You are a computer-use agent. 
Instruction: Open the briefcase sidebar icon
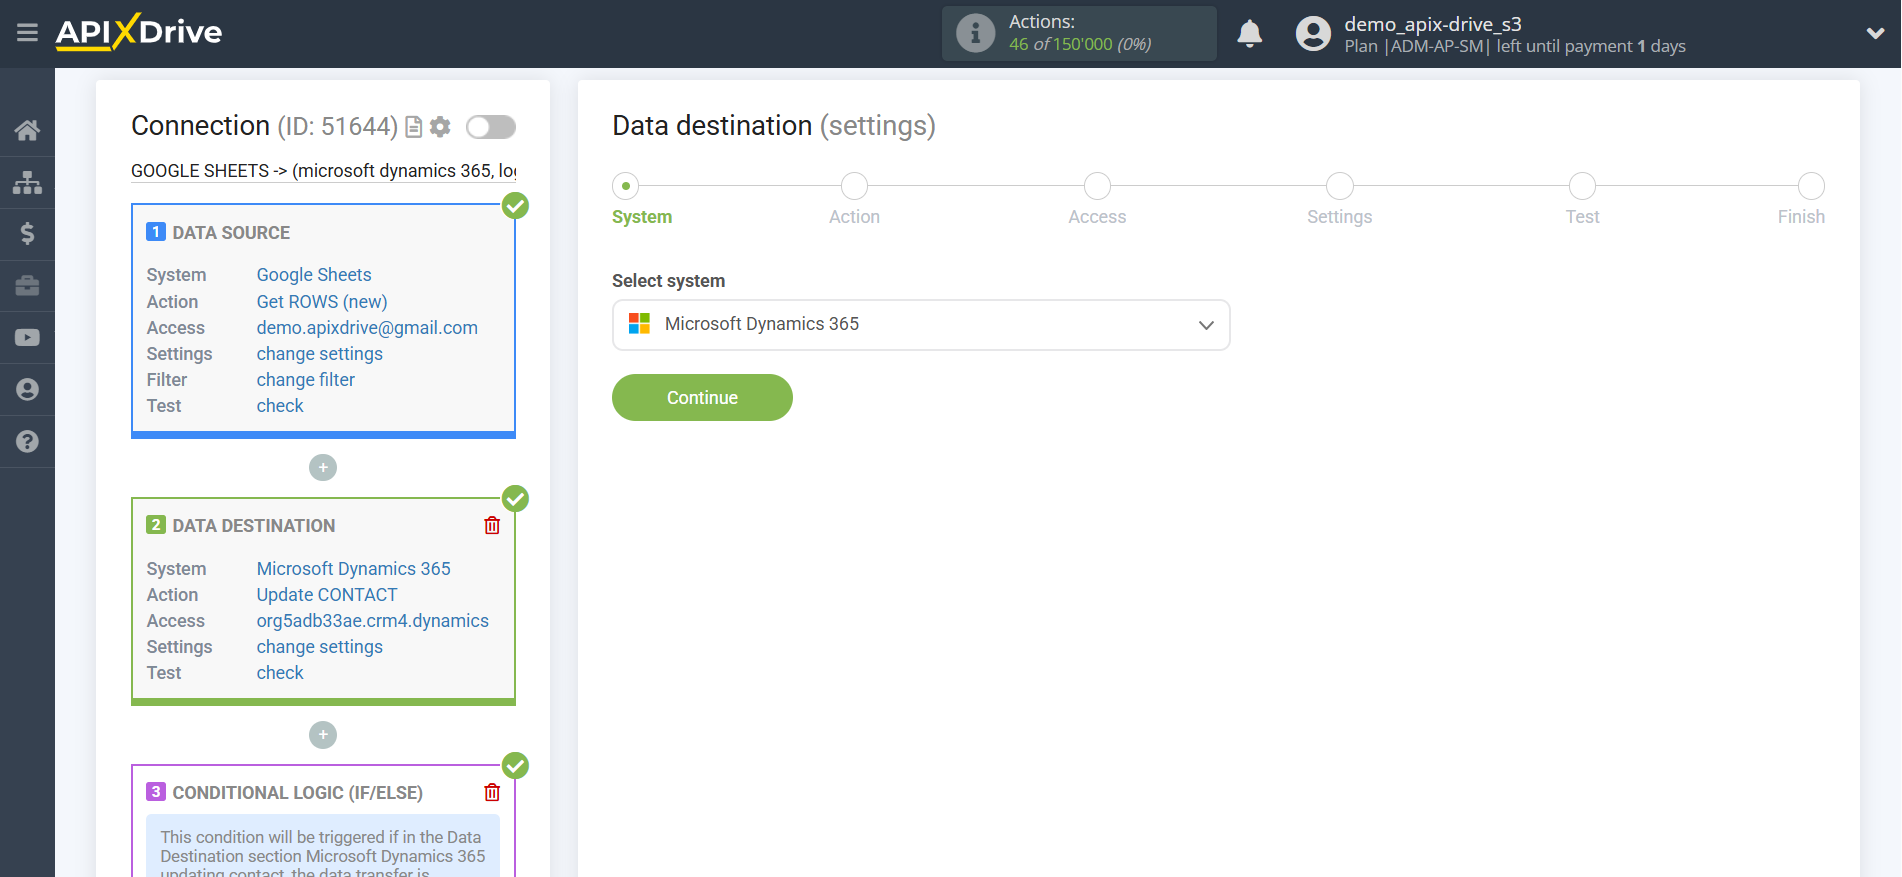27,286
